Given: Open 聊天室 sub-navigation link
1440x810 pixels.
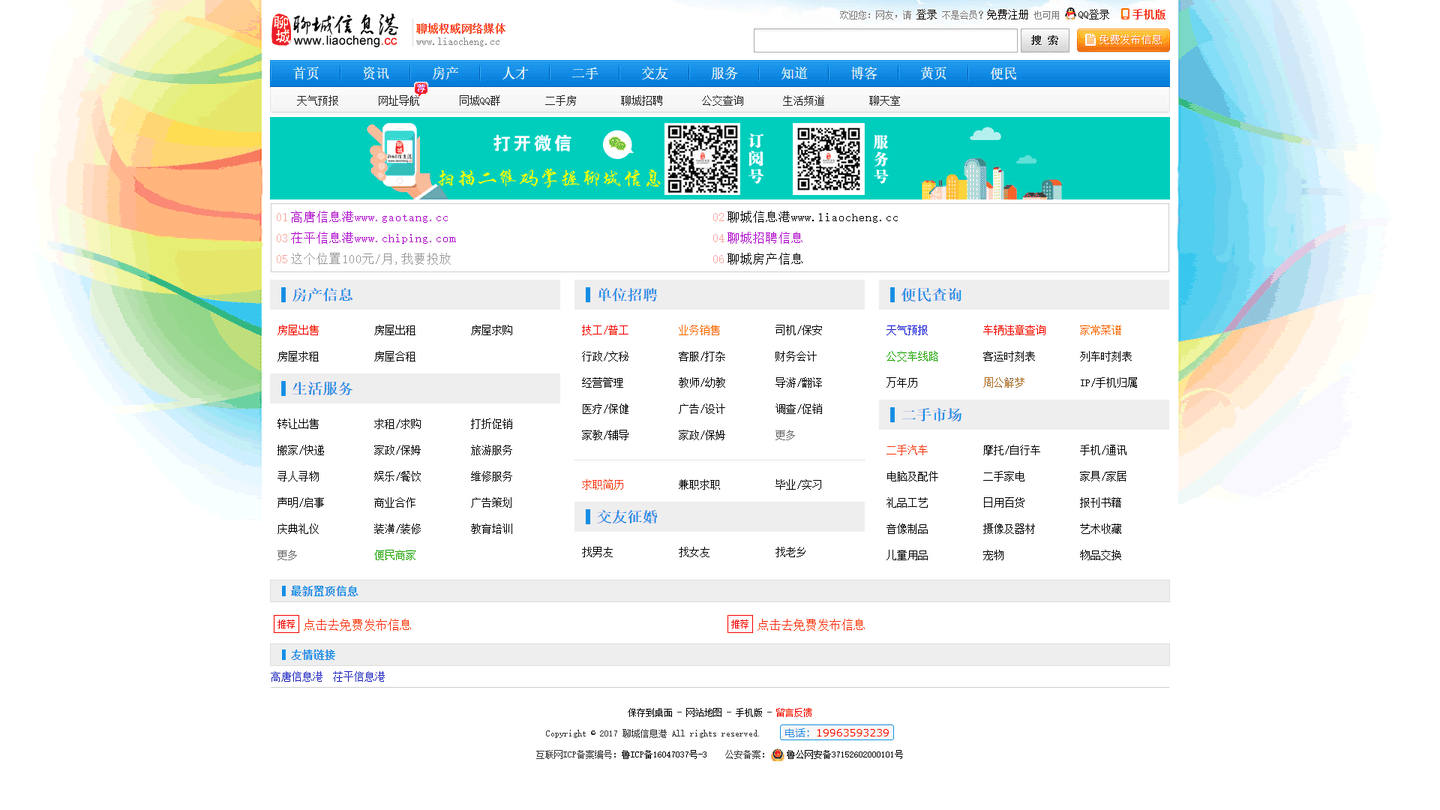Looking at the screenshot, I should click(x=884, y=101).
